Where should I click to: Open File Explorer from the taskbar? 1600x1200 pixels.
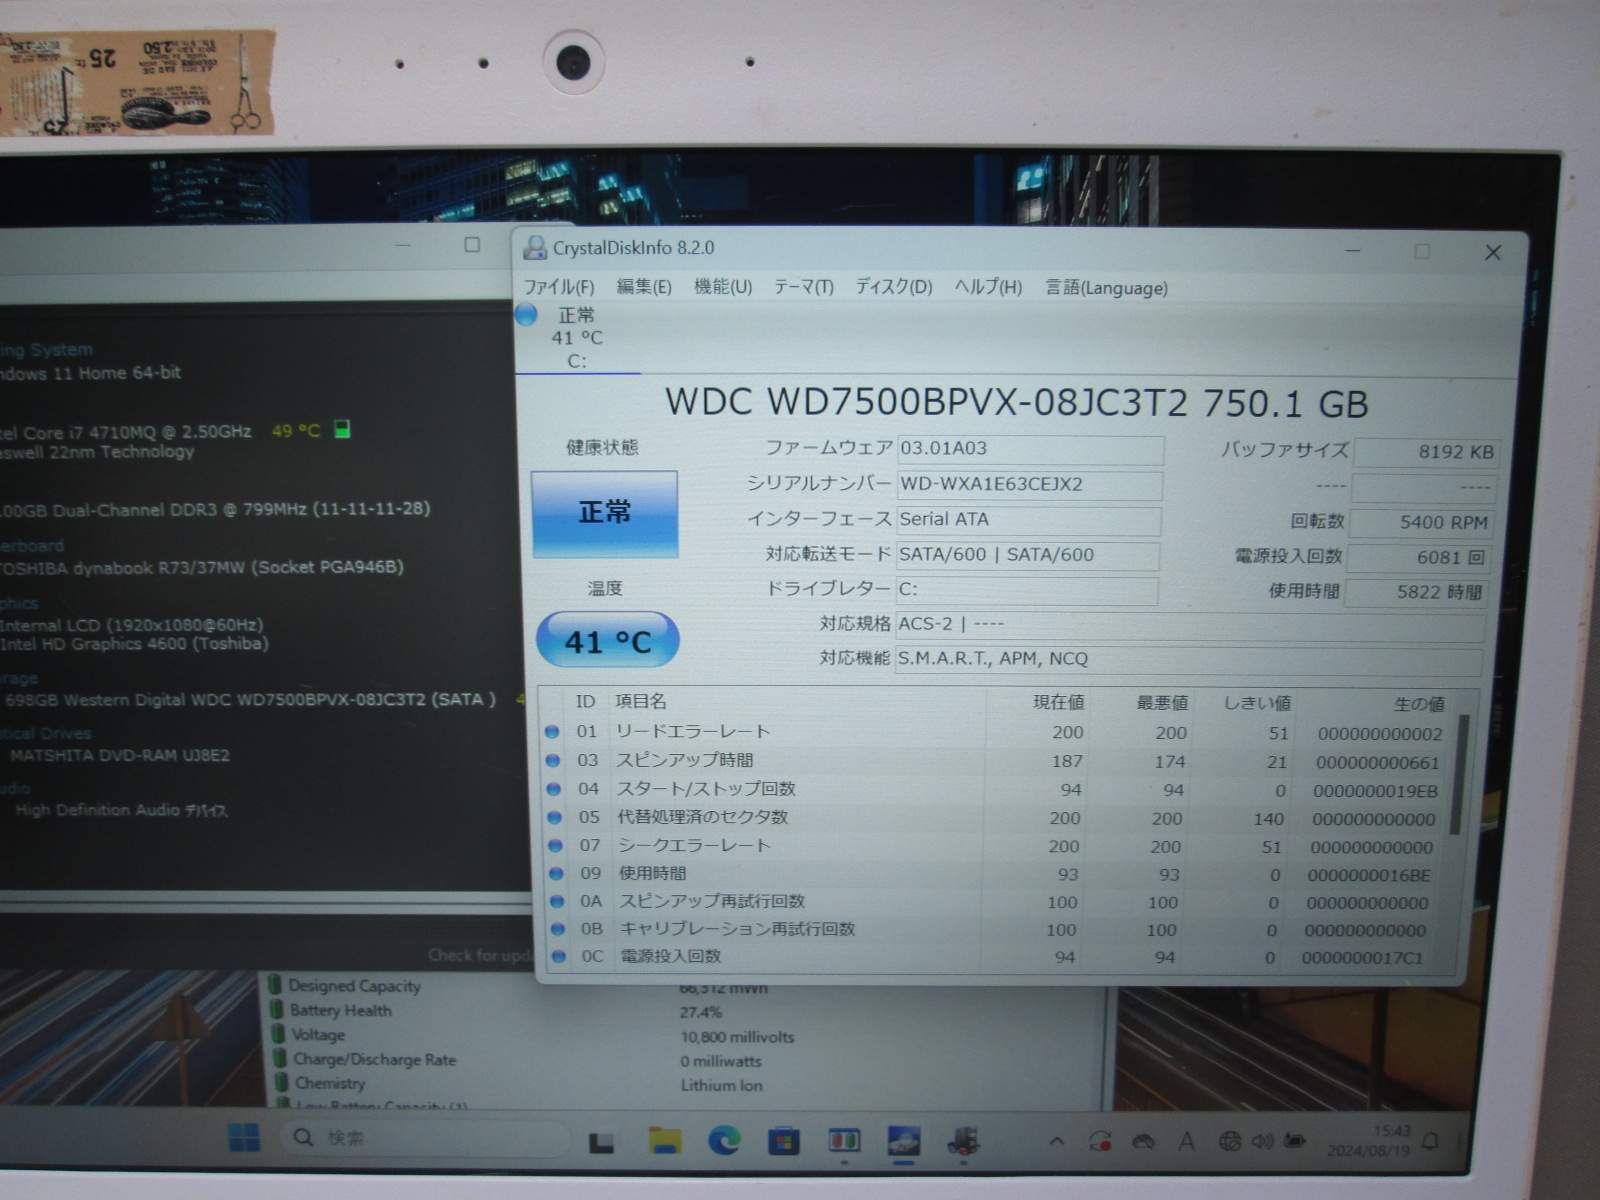coord(664,1141)
